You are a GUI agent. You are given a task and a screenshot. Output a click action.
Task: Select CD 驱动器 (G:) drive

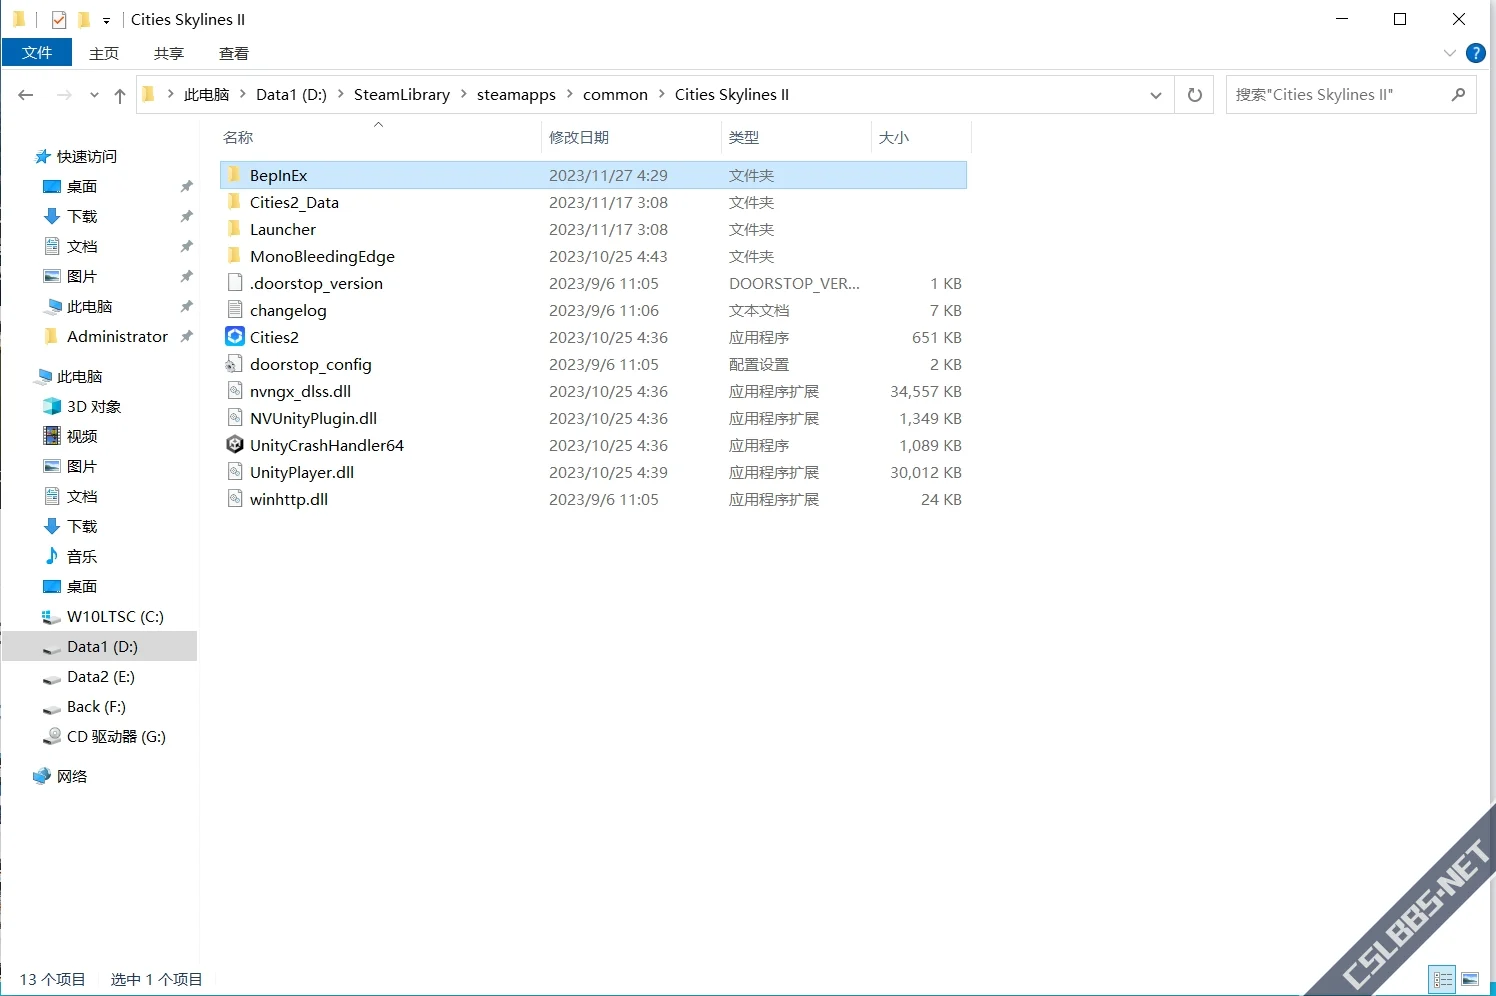click(116, 736)
